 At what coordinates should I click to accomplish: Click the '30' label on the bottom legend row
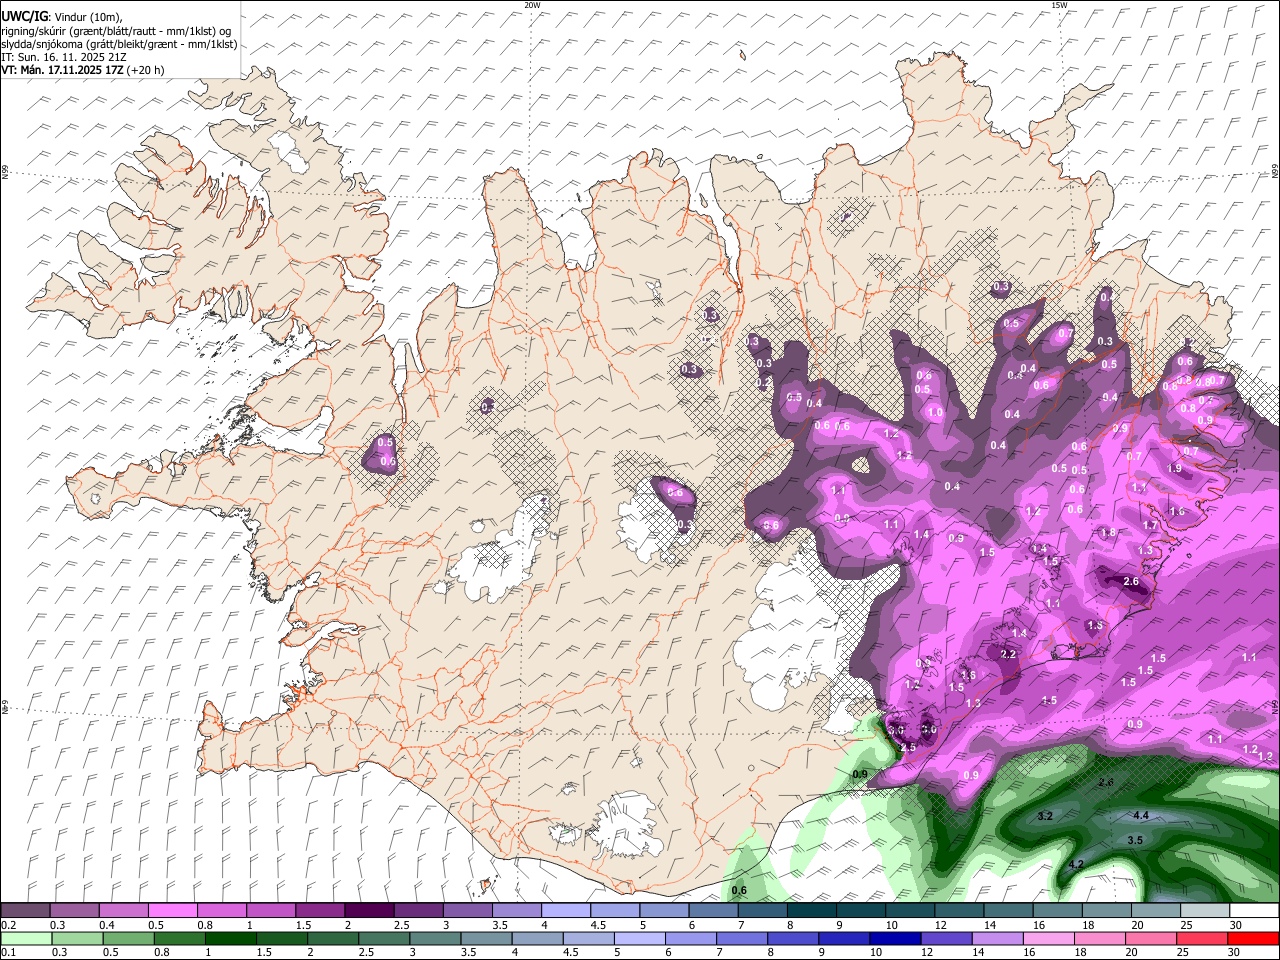(x=1234, y=952)
